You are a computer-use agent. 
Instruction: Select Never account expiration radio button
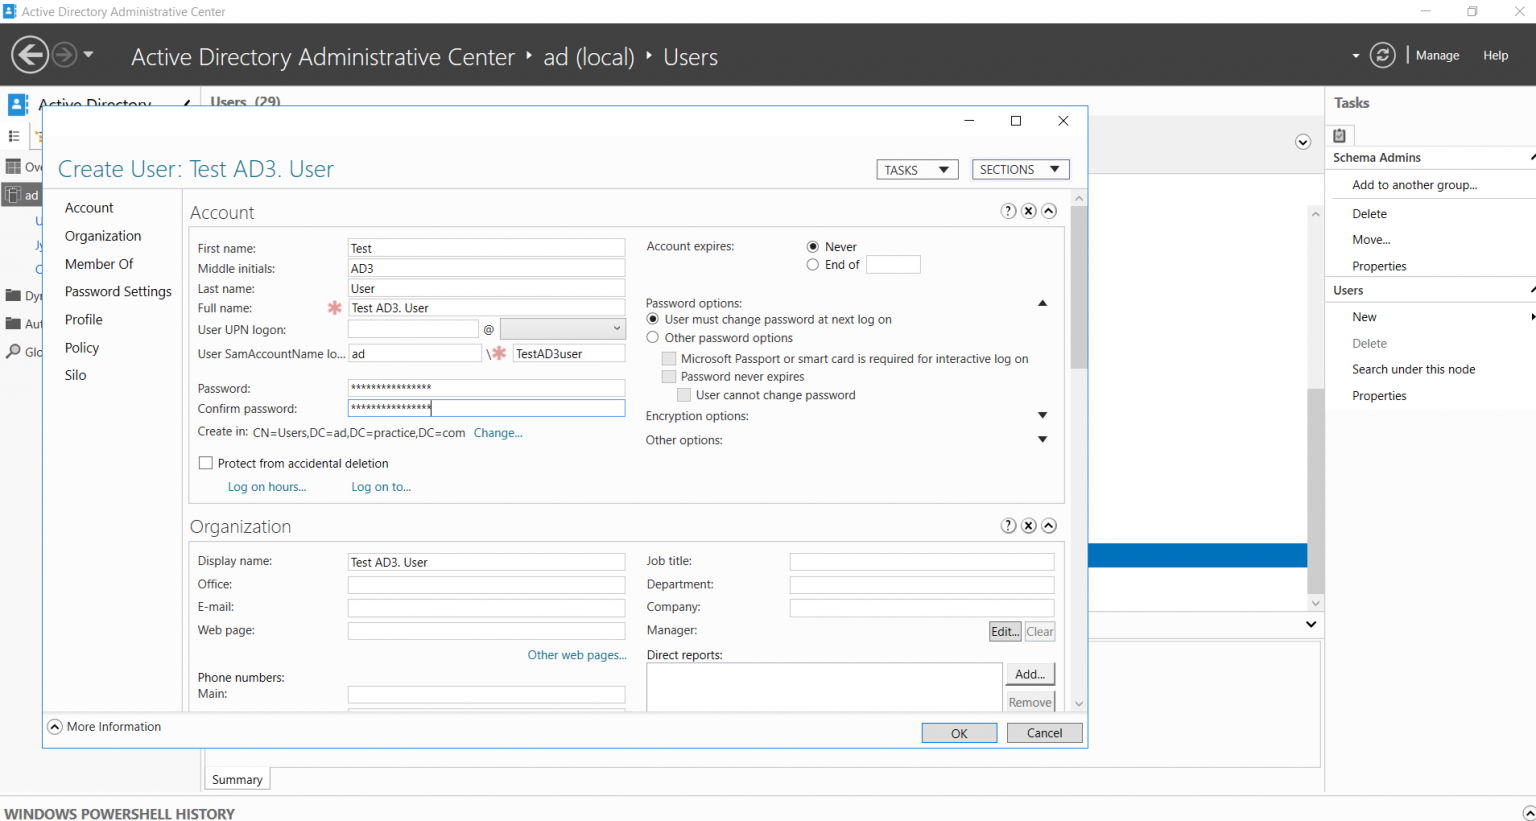click(x=813, y=247)
